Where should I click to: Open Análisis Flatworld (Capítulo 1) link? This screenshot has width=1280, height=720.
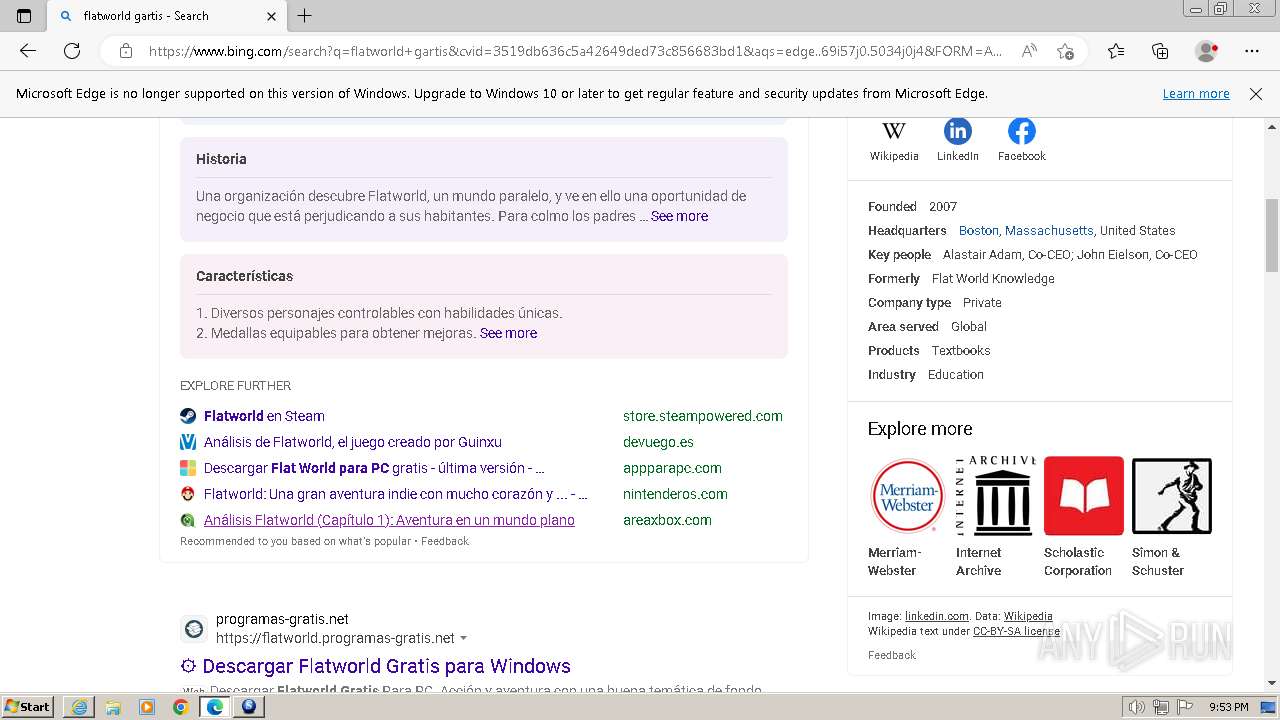(389, 520)
